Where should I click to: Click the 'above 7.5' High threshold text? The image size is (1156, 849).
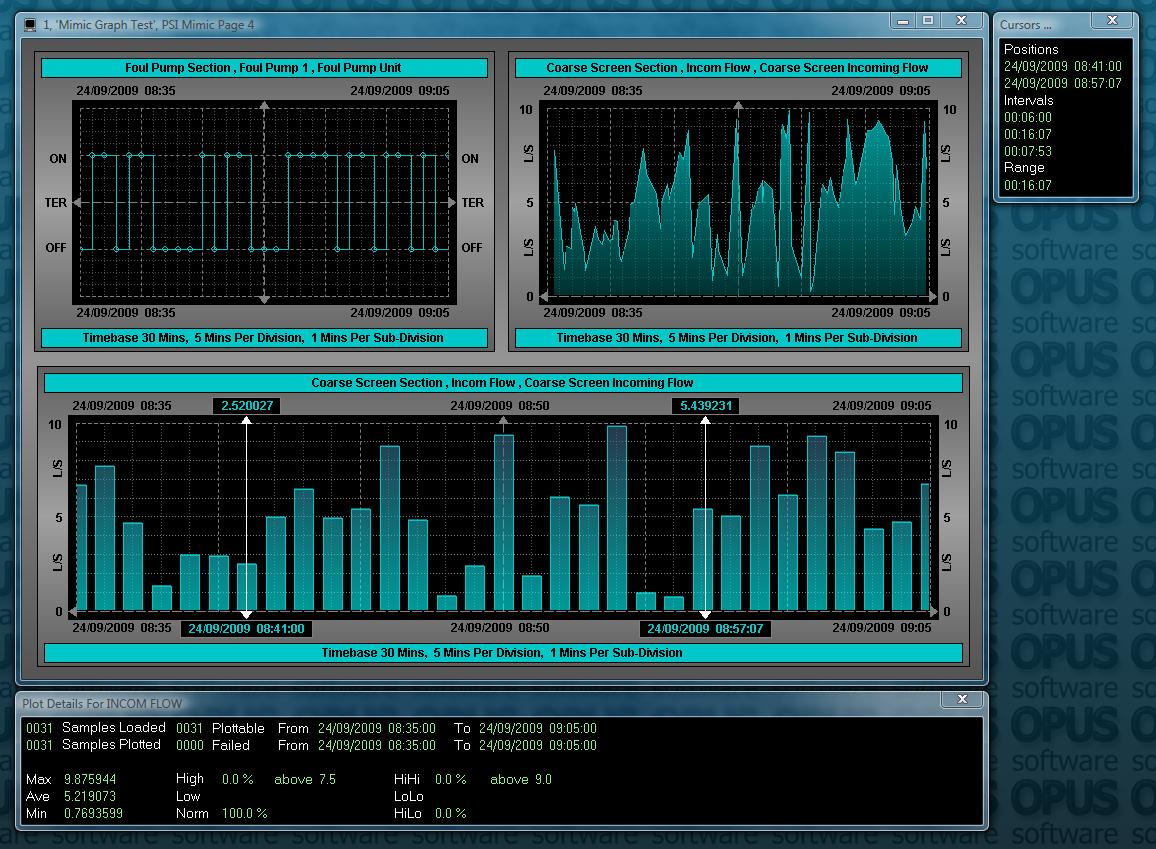304,779
